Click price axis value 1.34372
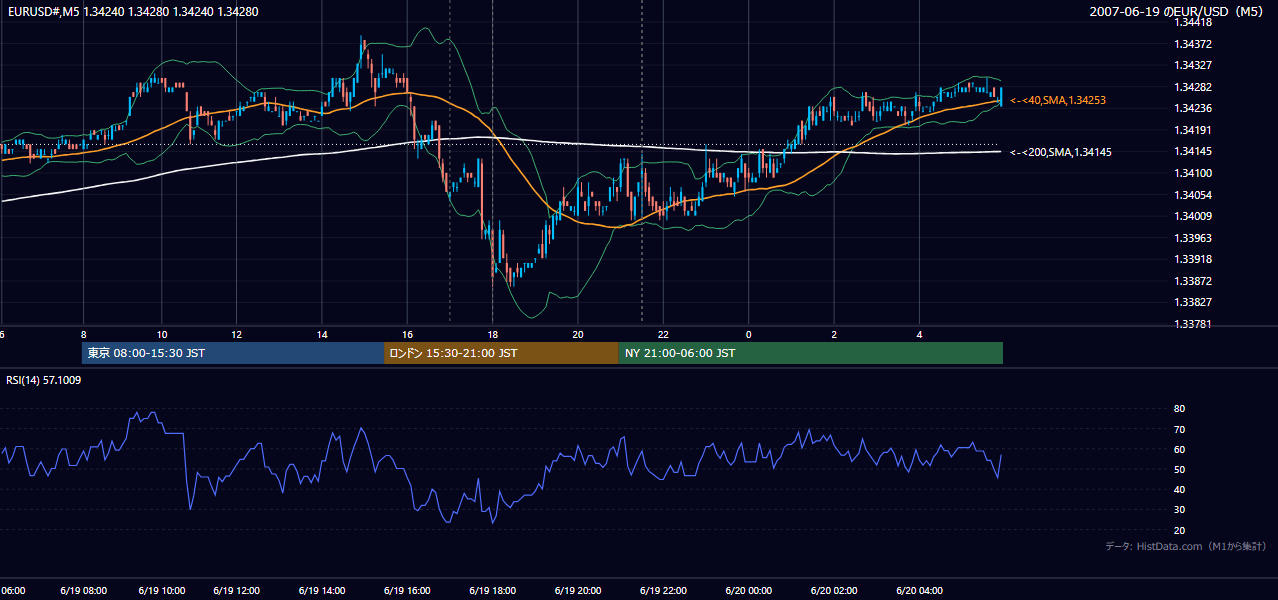 [x=1194, y=44]
